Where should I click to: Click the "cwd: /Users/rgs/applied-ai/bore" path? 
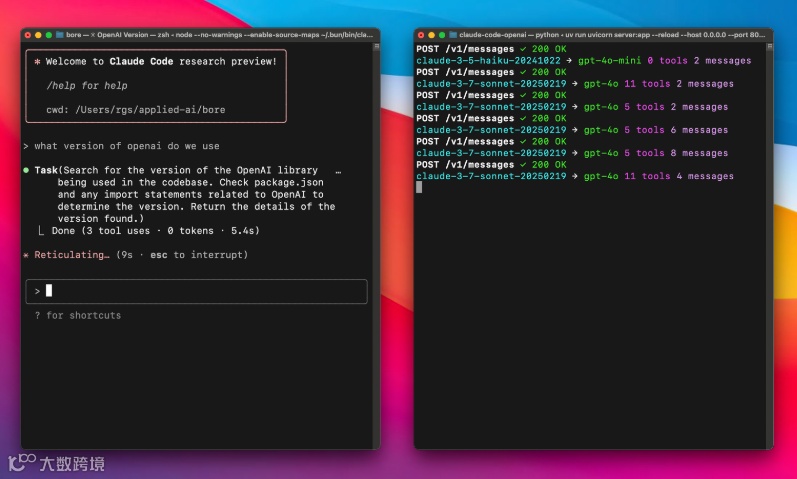[x=136, y=110]
